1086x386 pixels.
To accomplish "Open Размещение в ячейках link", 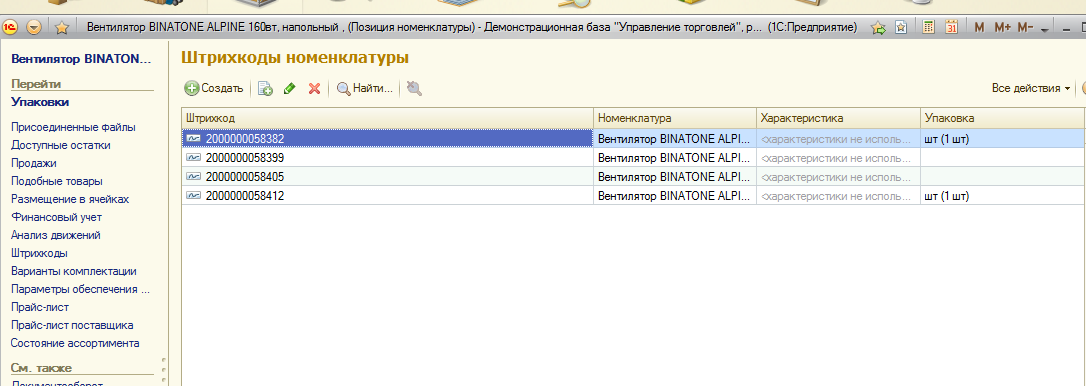I will (70, 200).
